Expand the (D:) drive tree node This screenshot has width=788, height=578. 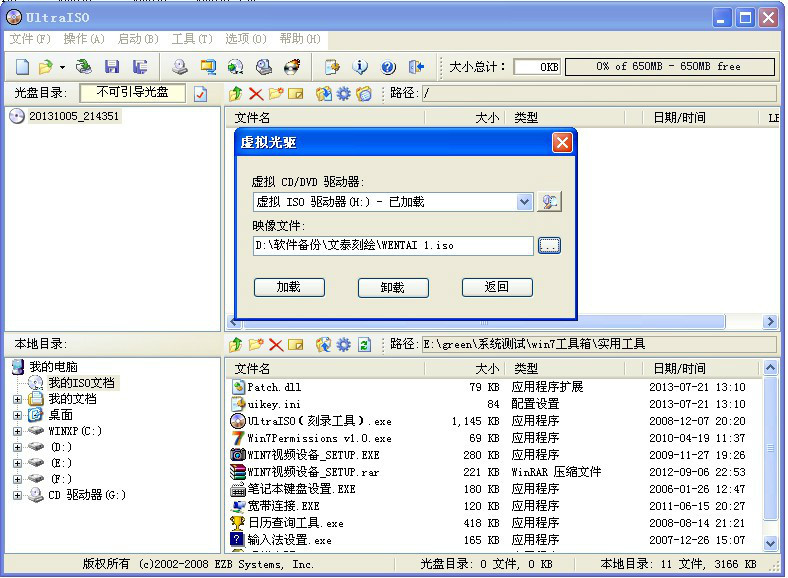click(18, 448)
